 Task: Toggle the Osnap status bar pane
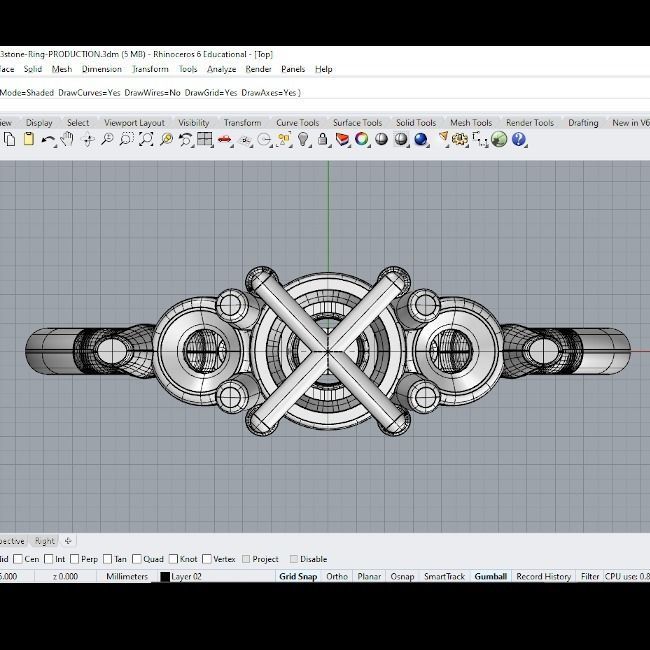[402, 577]
